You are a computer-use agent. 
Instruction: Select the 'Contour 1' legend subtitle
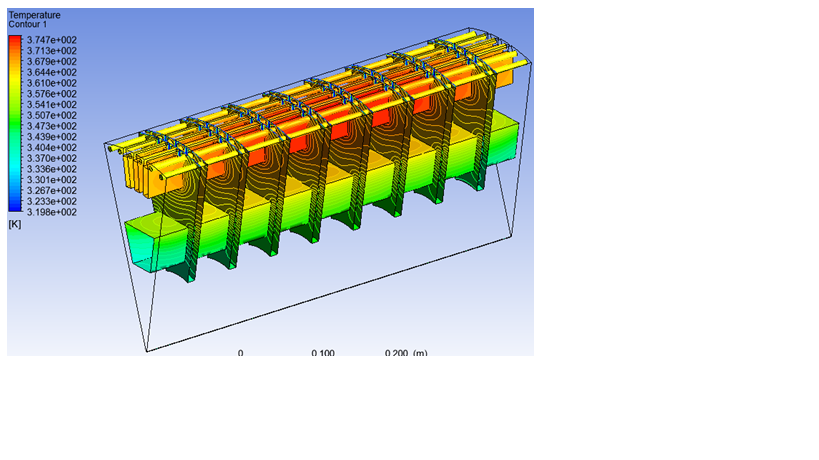tap(28, 25)
